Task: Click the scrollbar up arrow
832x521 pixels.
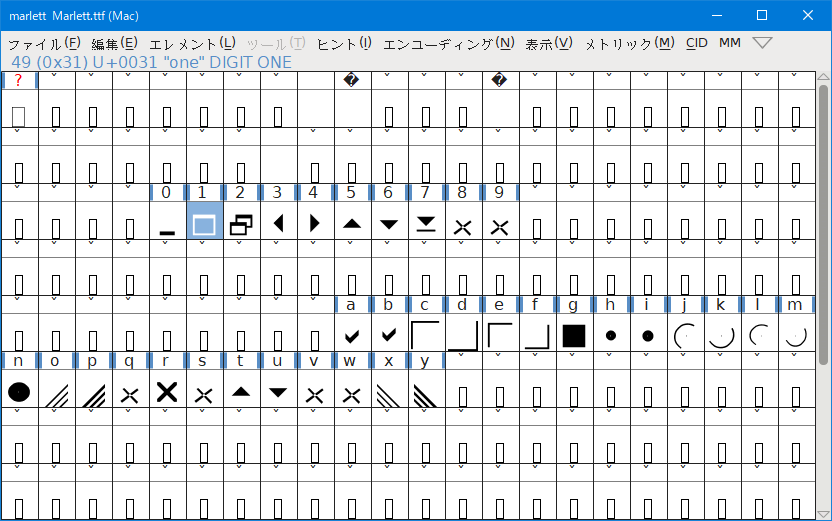Action: tap(824, 77)
